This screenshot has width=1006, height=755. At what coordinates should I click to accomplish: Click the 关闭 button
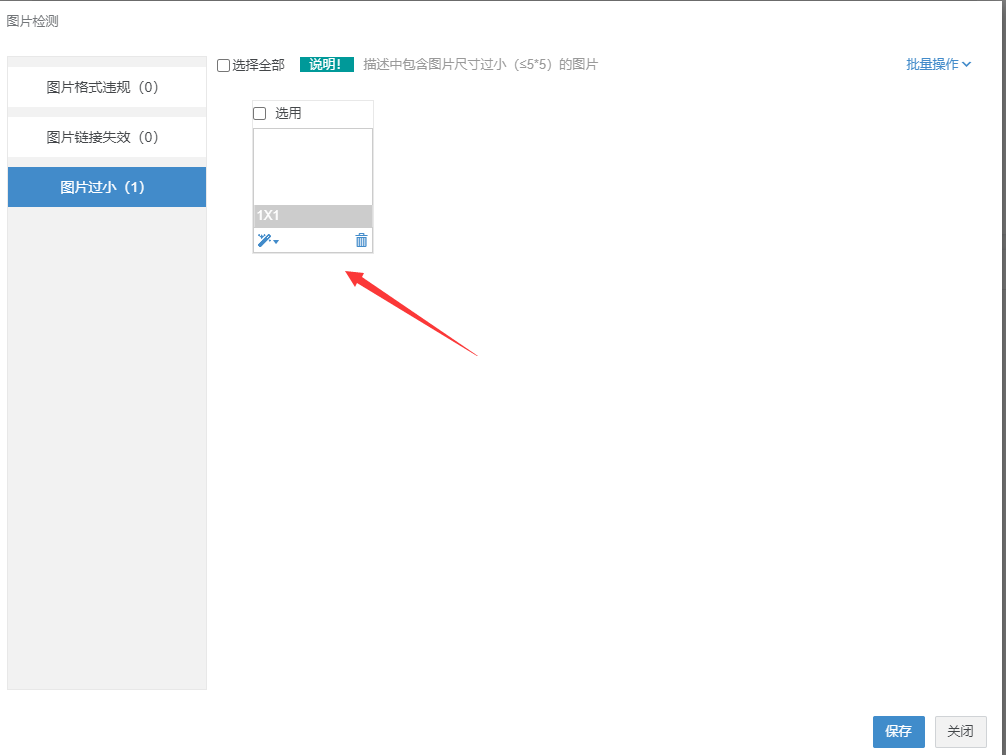tap(960, 731)
